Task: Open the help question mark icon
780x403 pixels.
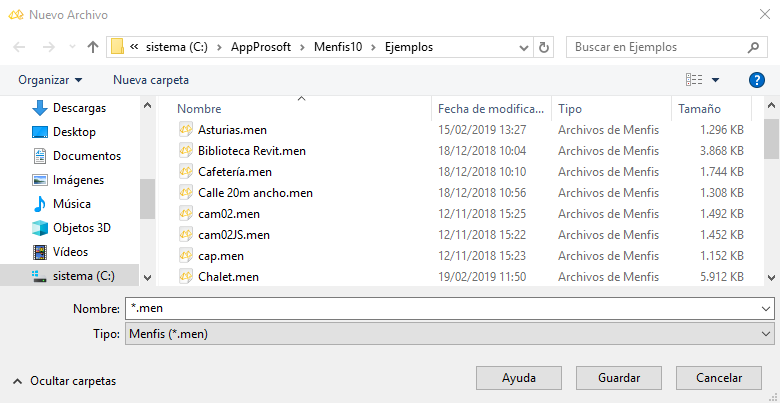Action: coord(757,80)
